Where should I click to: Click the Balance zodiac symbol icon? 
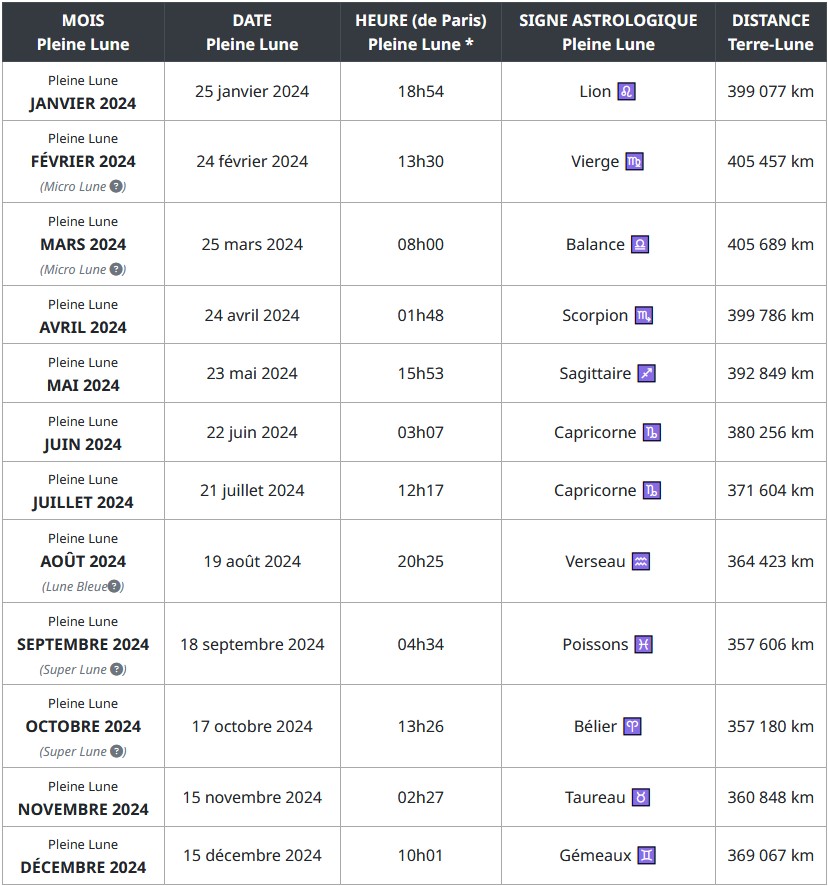point(640,245)
